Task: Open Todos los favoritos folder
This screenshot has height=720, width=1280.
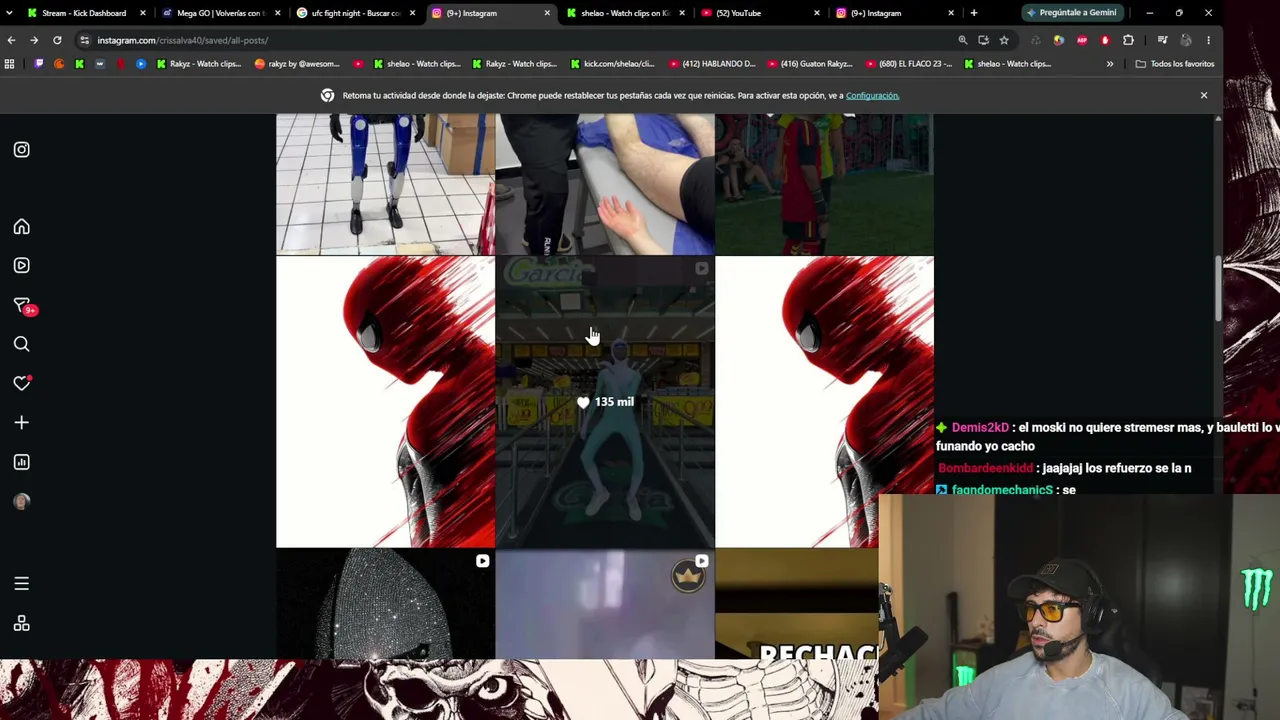Action: coord(1175,64)
